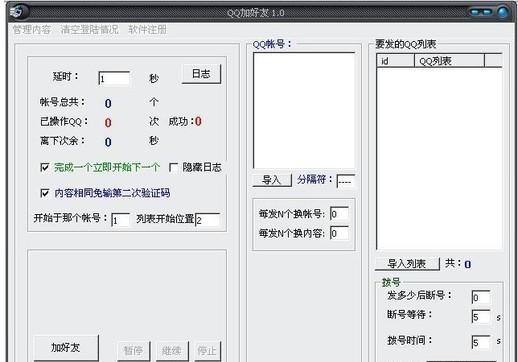Click the 拨号时间 input field
The width and height of the screenshot is (518, 362).
point(481,342)
